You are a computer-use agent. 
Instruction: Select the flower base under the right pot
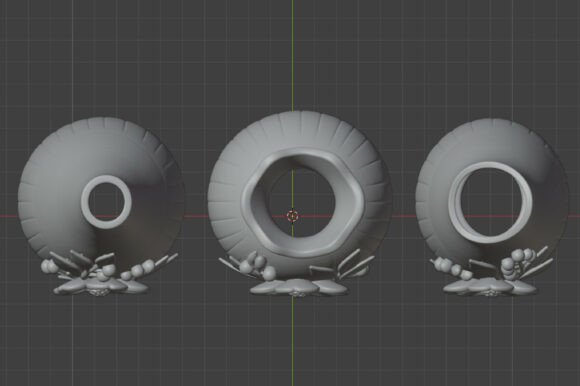pyautogui.click(x=489, y=287)
